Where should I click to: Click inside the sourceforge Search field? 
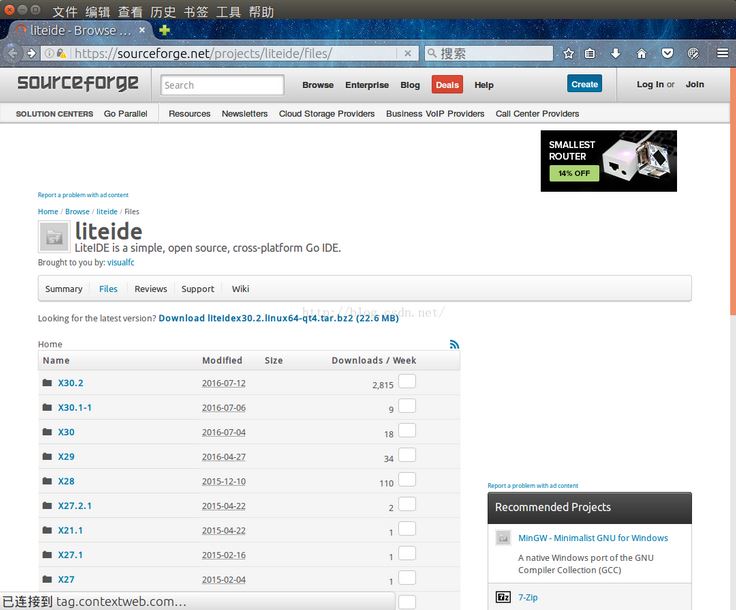click(222, 85)
